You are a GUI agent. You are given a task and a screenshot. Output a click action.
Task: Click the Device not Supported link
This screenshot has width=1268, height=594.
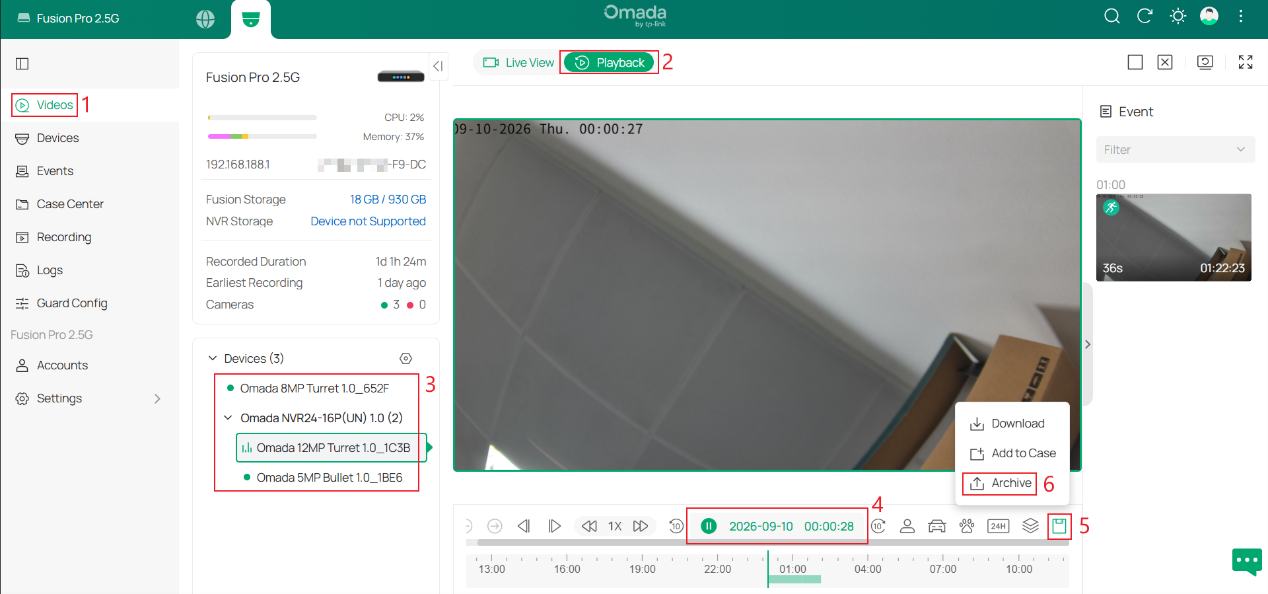(368, 221)
